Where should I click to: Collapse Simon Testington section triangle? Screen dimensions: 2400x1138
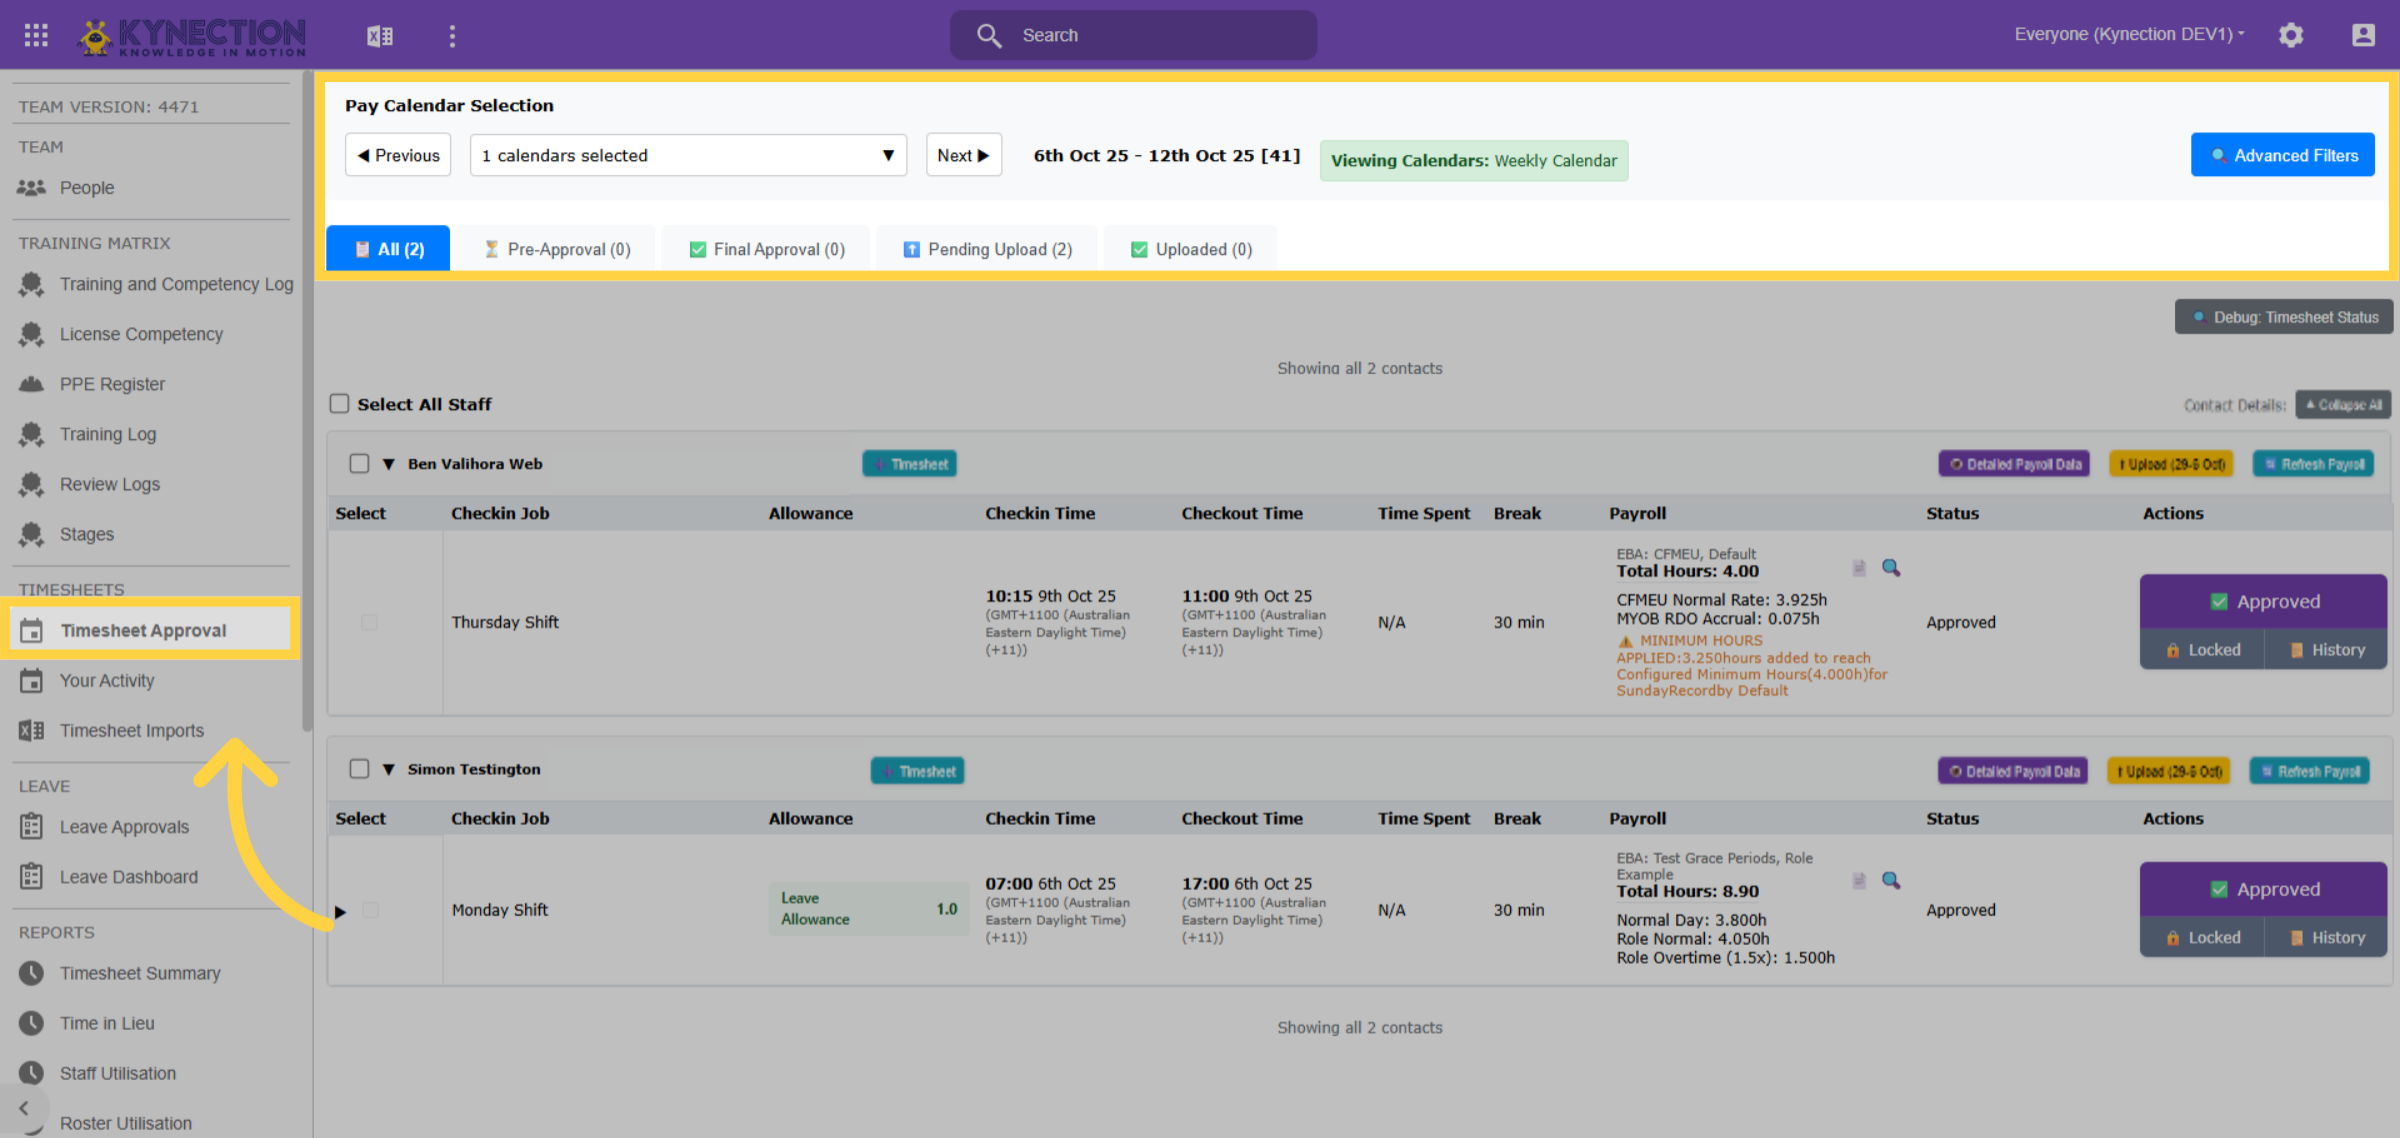[x=389, y=769]
